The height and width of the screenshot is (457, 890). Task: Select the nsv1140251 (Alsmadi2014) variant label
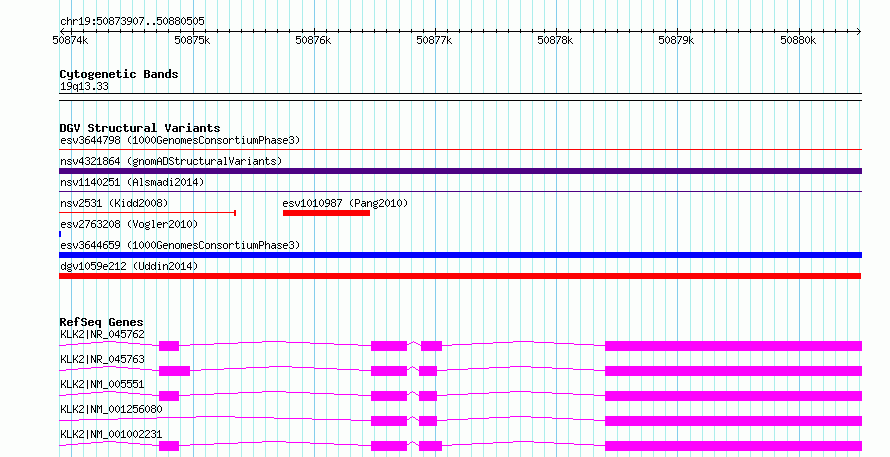coord(131,182)
